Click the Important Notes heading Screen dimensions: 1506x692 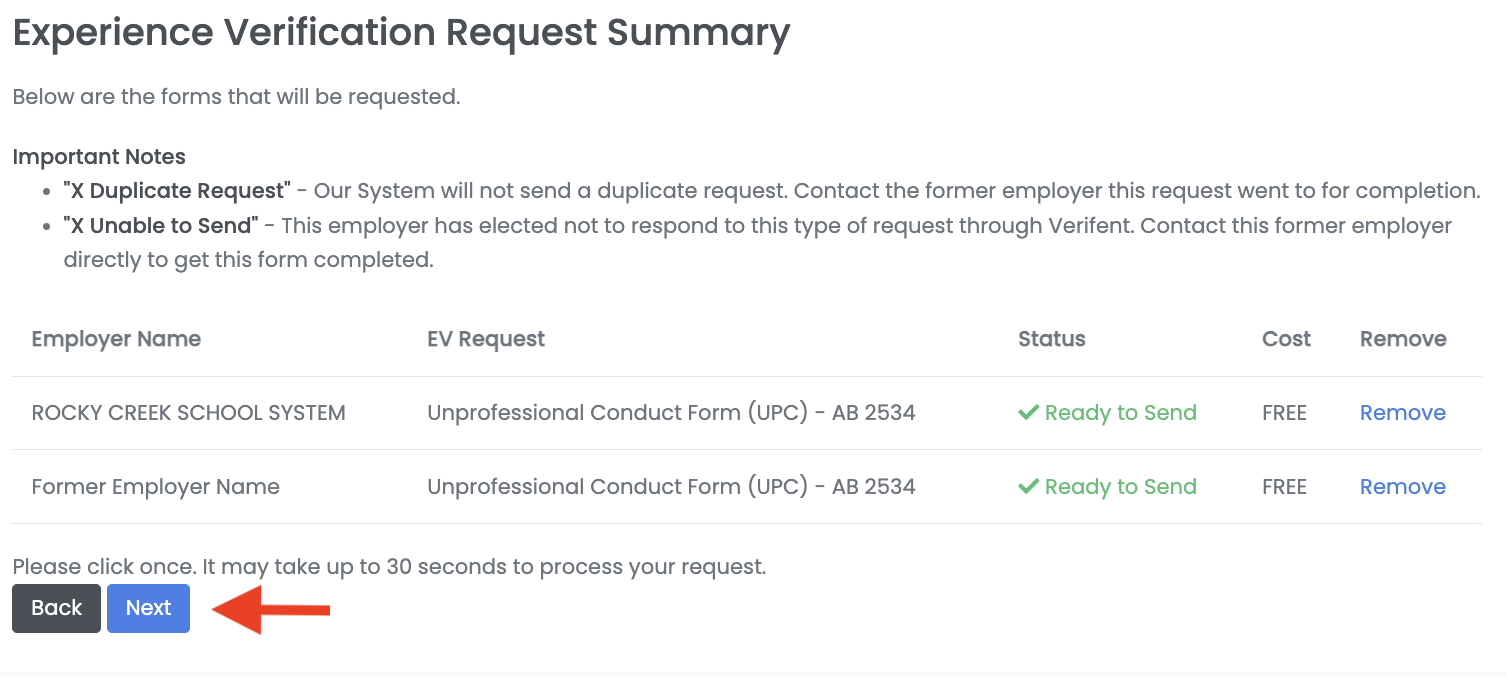click(x=99, y=157)
